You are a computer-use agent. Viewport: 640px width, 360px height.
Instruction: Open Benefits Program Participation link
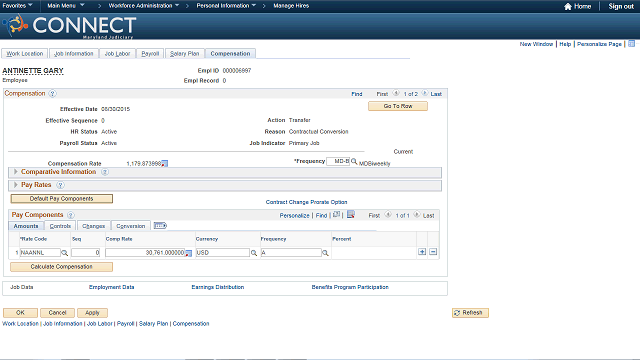click(350, 287)
